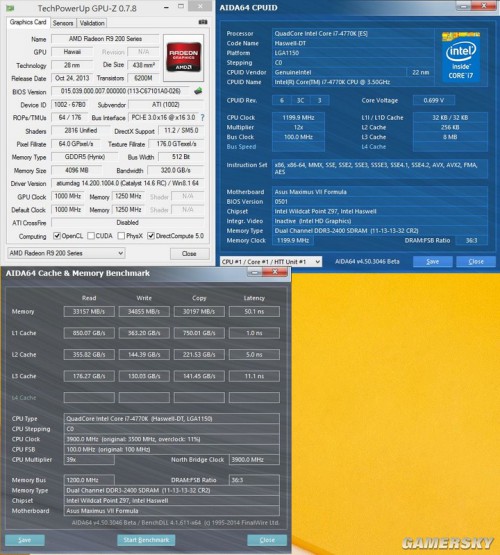Click the Start Benchmark button
Viewport: 500px width, 555px height.
146,540
